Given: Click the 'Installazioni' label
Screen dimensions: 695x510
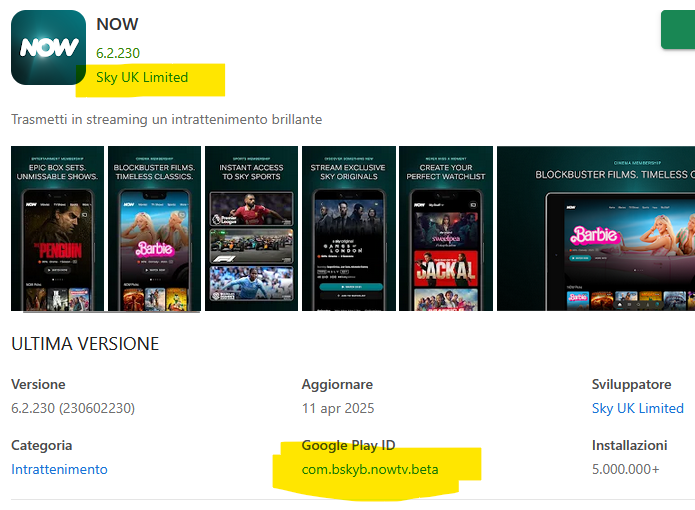Looking at the screenshot, I should [x=630, y=445].
